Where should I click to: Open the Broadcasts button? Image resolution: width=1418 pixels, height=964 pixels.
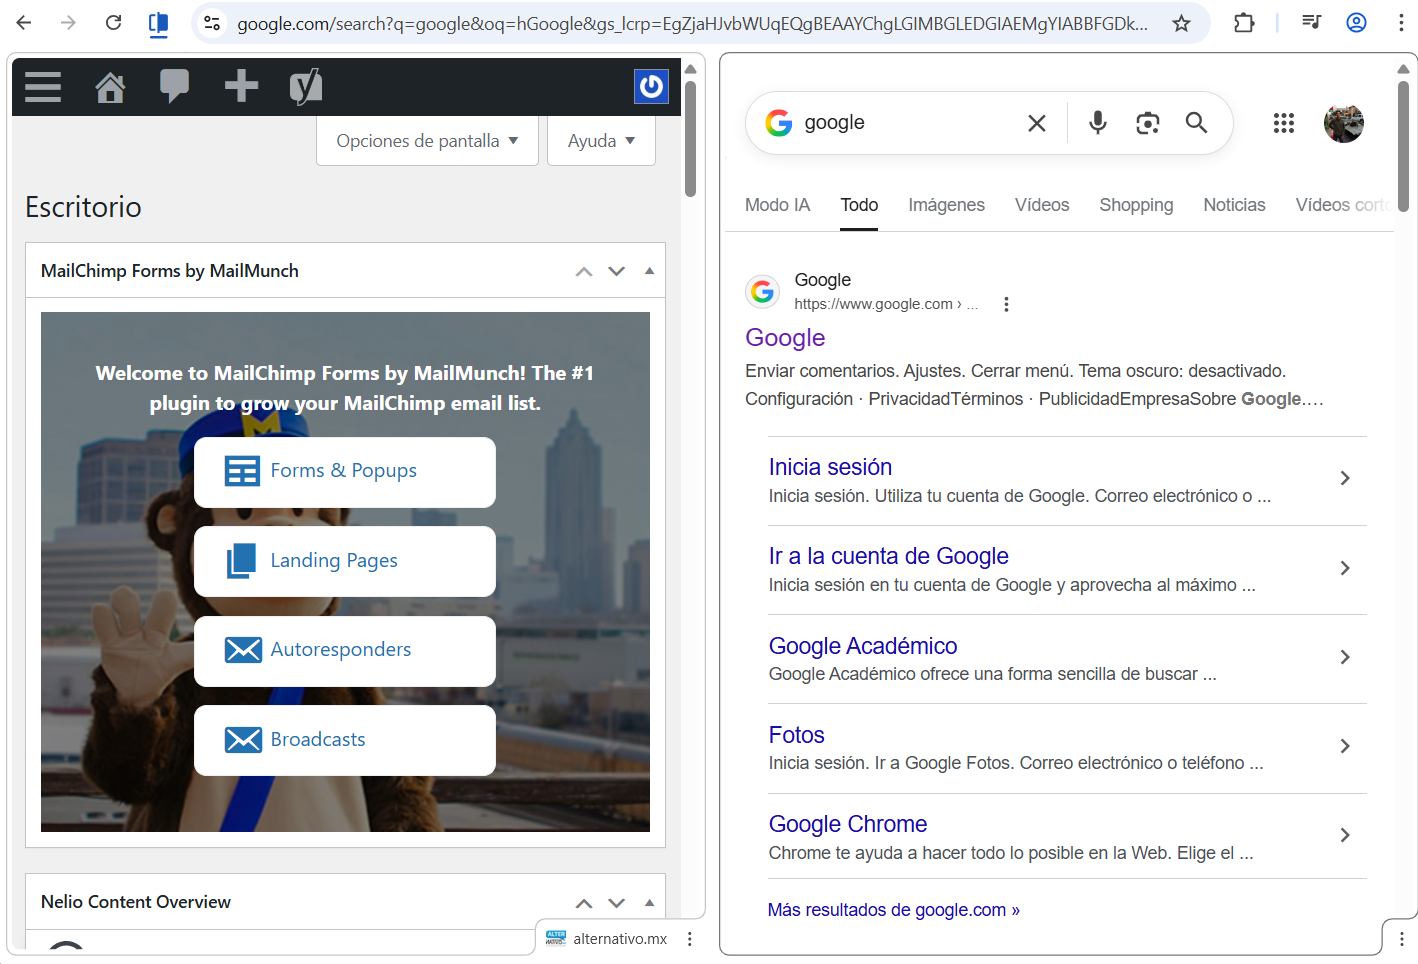point(345,740)
